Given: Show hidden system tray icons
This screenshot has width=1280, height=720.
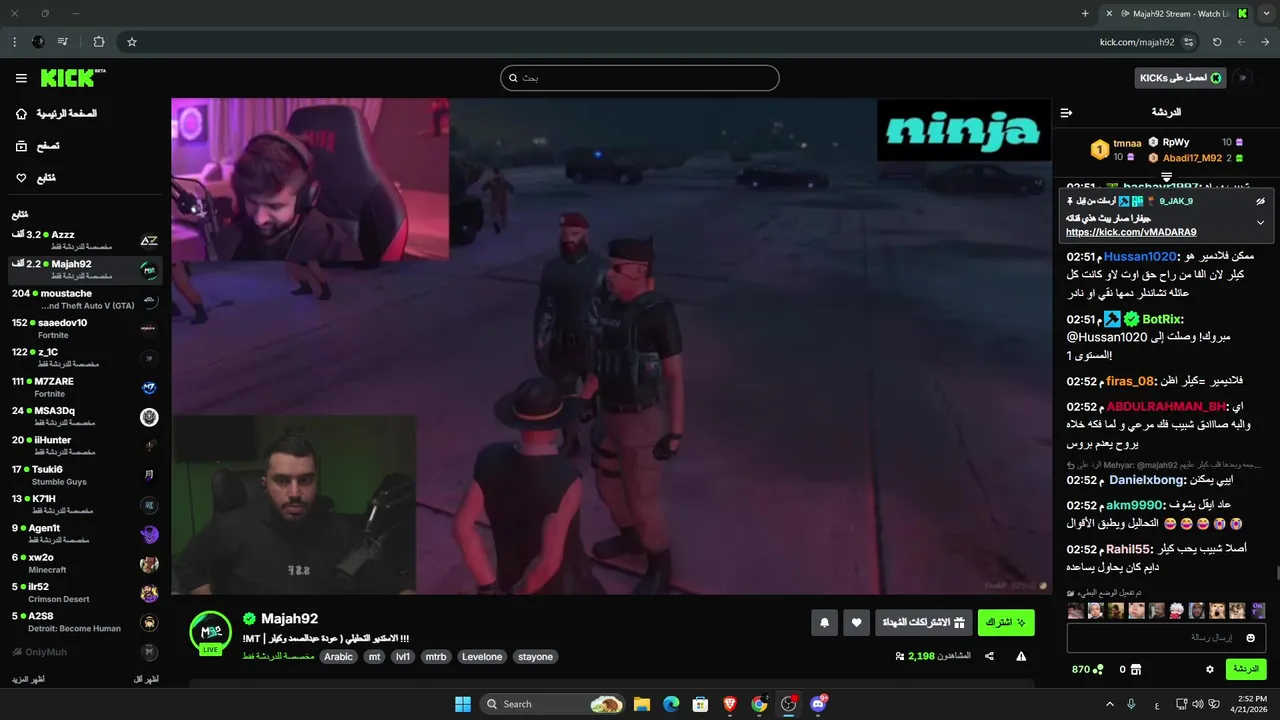Looking at the screenshot, I should coord(1109,704).
